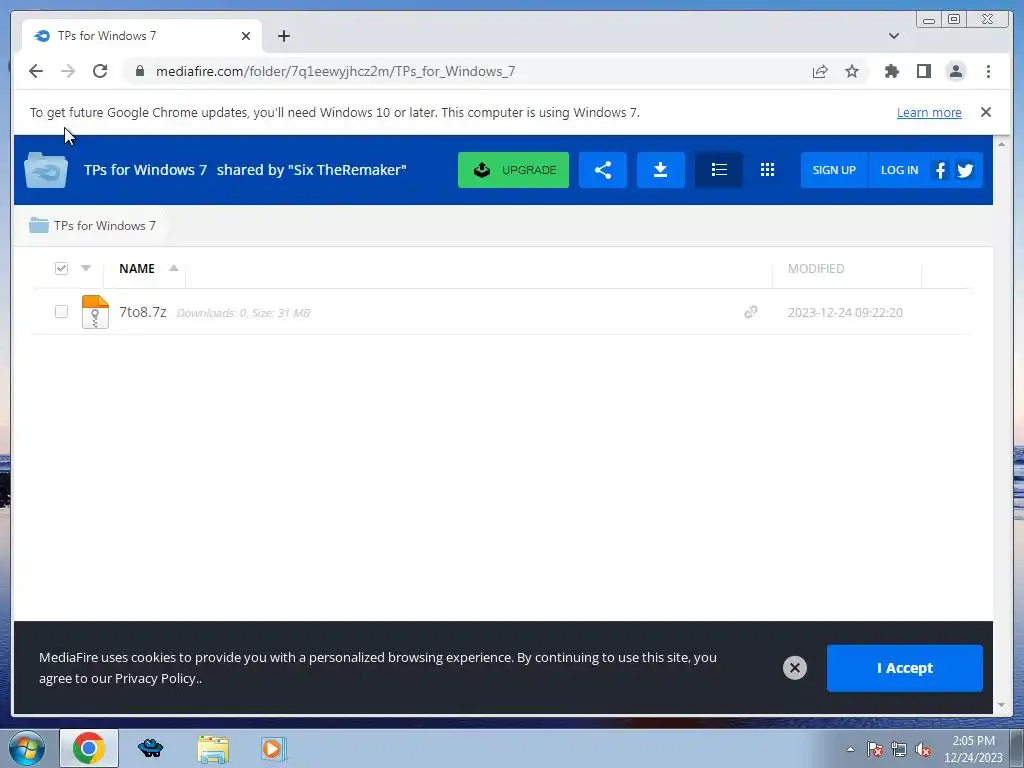Click the I Accept cookies button

[x=904, y=668]
